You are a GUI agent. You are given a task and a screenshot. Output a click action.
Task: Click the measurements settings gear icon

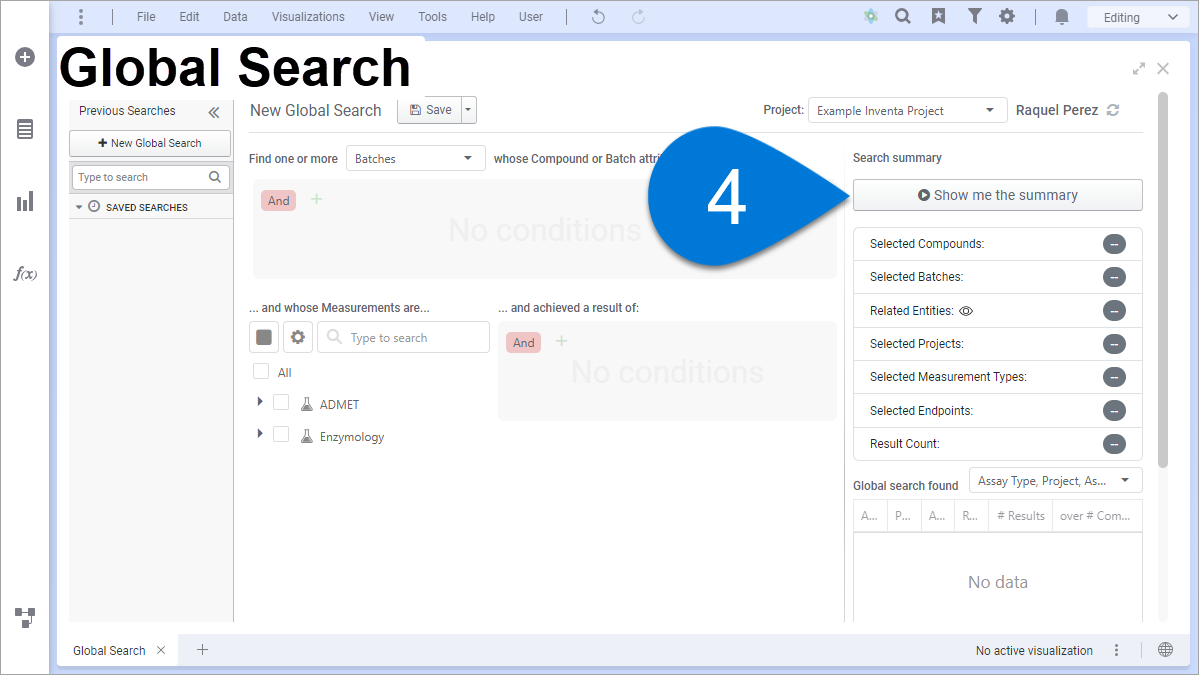(297, 337)
